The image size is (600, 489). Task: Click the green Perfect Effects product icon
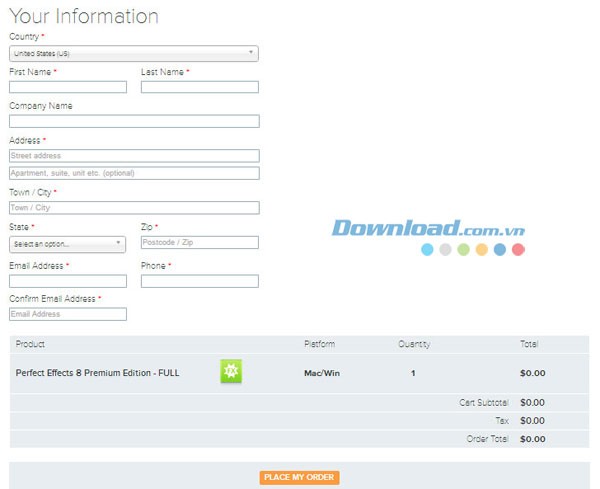pos(231,372)
